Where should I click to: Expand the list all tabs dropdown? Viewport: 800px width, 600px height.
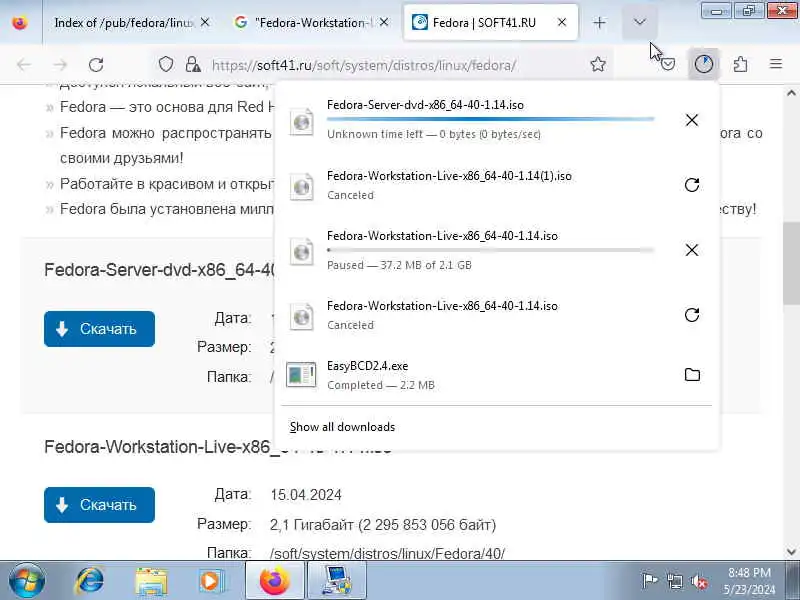click(640, 22)
